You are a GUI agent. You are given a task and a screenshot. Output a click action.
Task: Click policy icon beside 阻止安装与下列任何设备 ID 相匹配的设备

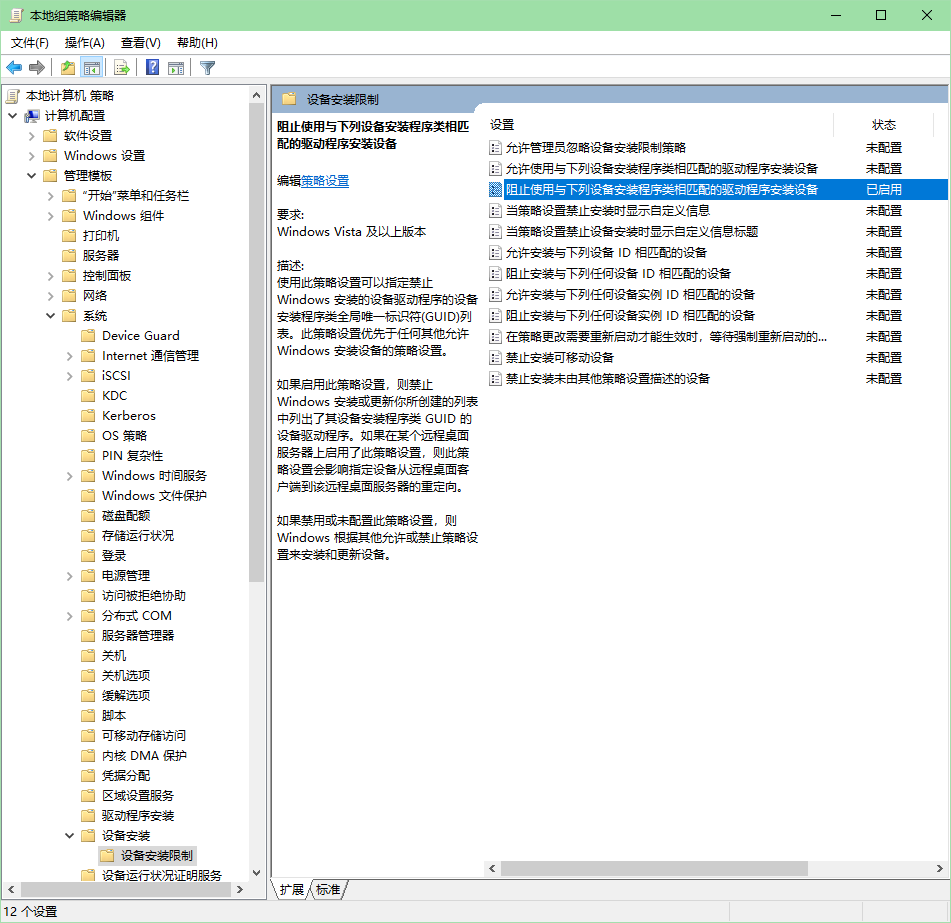(496, 274)
